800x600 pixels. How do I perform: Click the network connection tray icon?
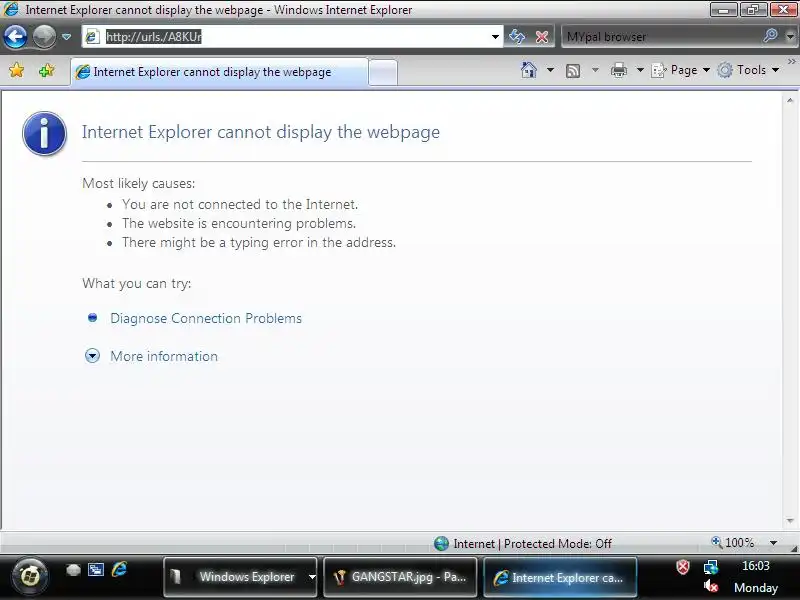(711, 567)
